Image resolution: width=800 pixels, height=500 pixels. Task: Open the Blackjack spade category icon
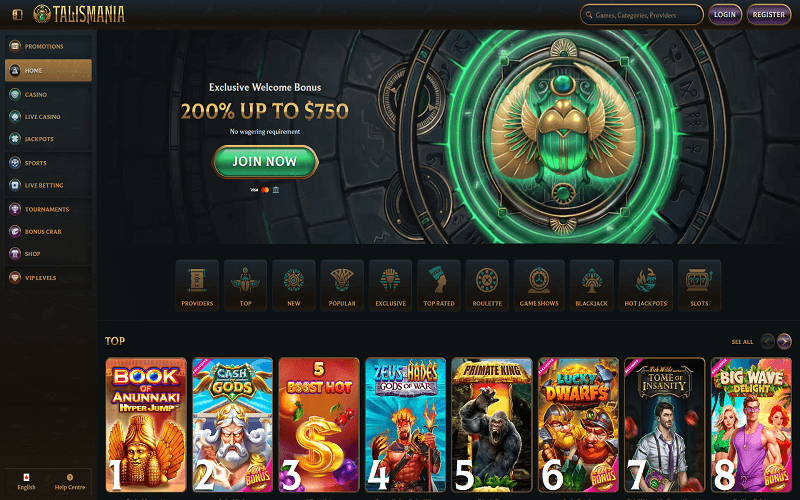[x=592, y=285]
